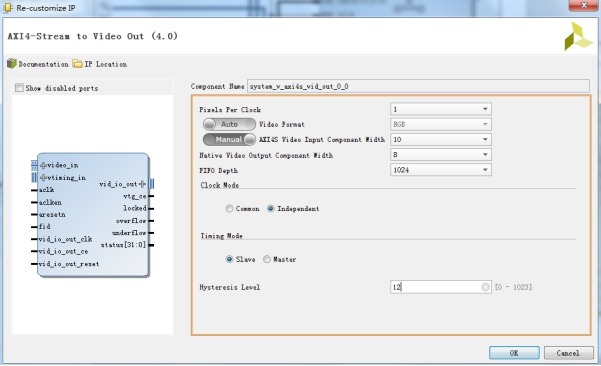Viewport: 601px width, 366px height.
Task: Click the aclk port label
Action: point(46,190)
